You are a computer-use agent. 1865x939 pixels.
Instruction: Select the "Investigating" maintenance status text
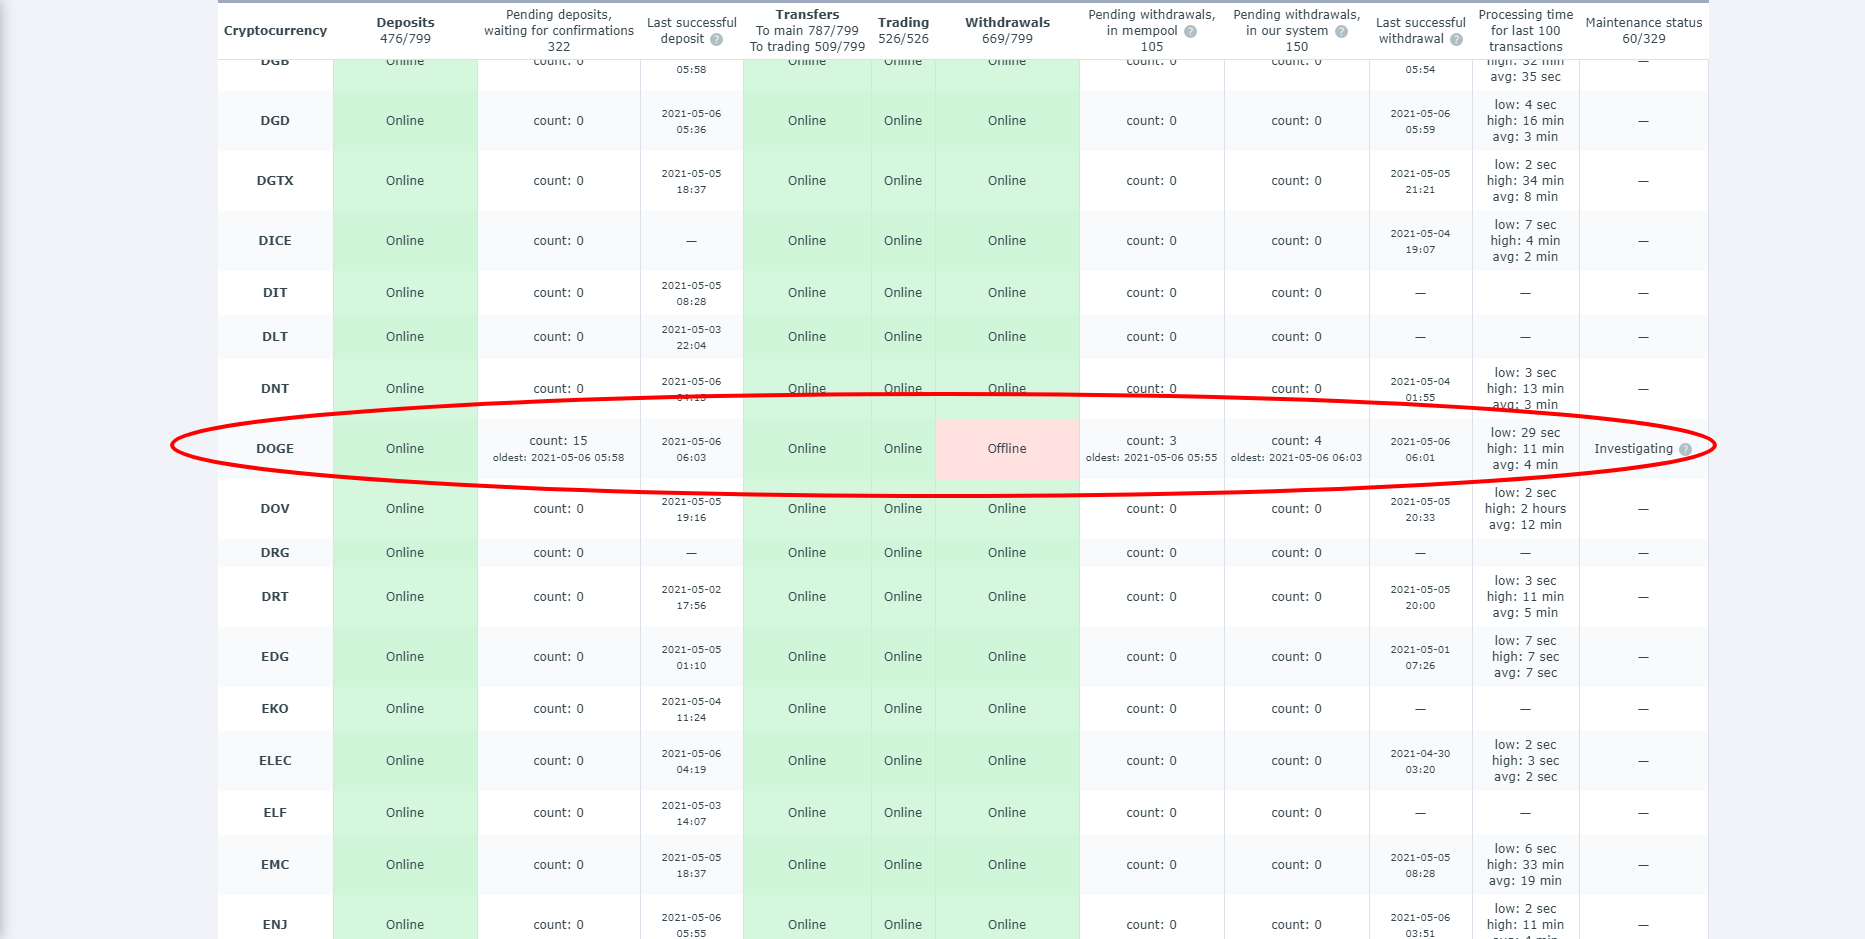pyautogui.click(x=1633, y=449)
